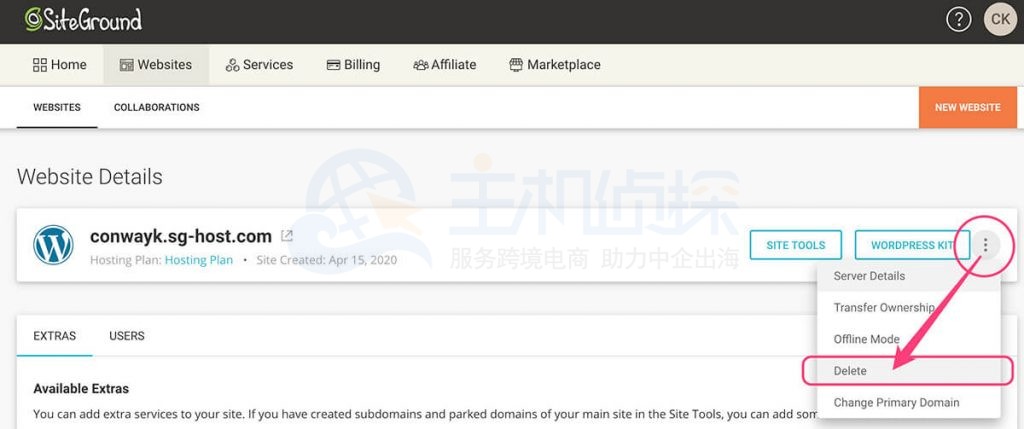Image resolution: width=1024 pixels, height=429 pixels.
Task: Open the Billing navigation item
Action: (353, 65)
